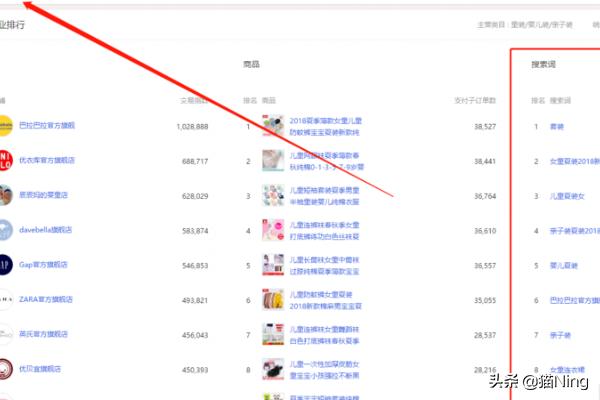This screenshot has width=600, height=400.
Task: Click transaction value 1,028,888
Action: (192, 127)
